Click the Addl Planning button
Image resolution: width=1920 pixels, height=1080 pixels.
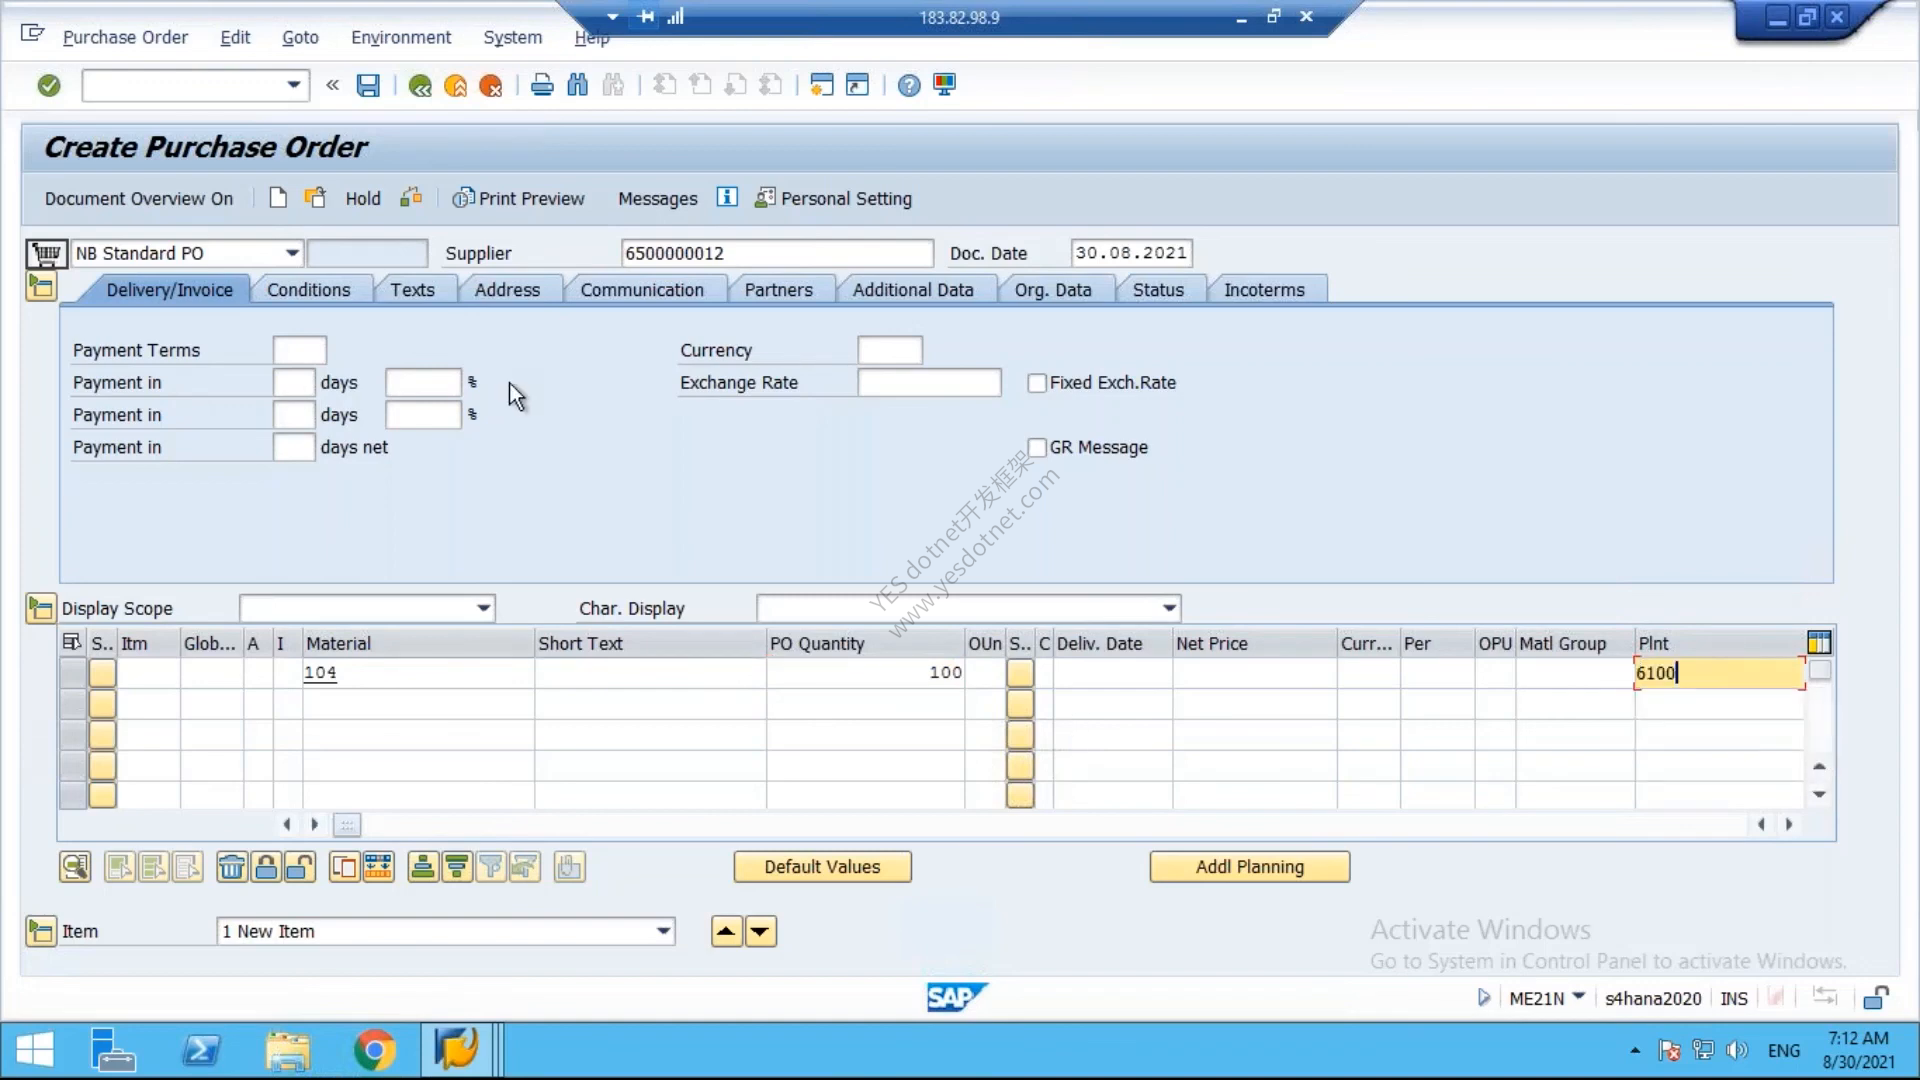pyautogui.click(x=1250, y=867)
